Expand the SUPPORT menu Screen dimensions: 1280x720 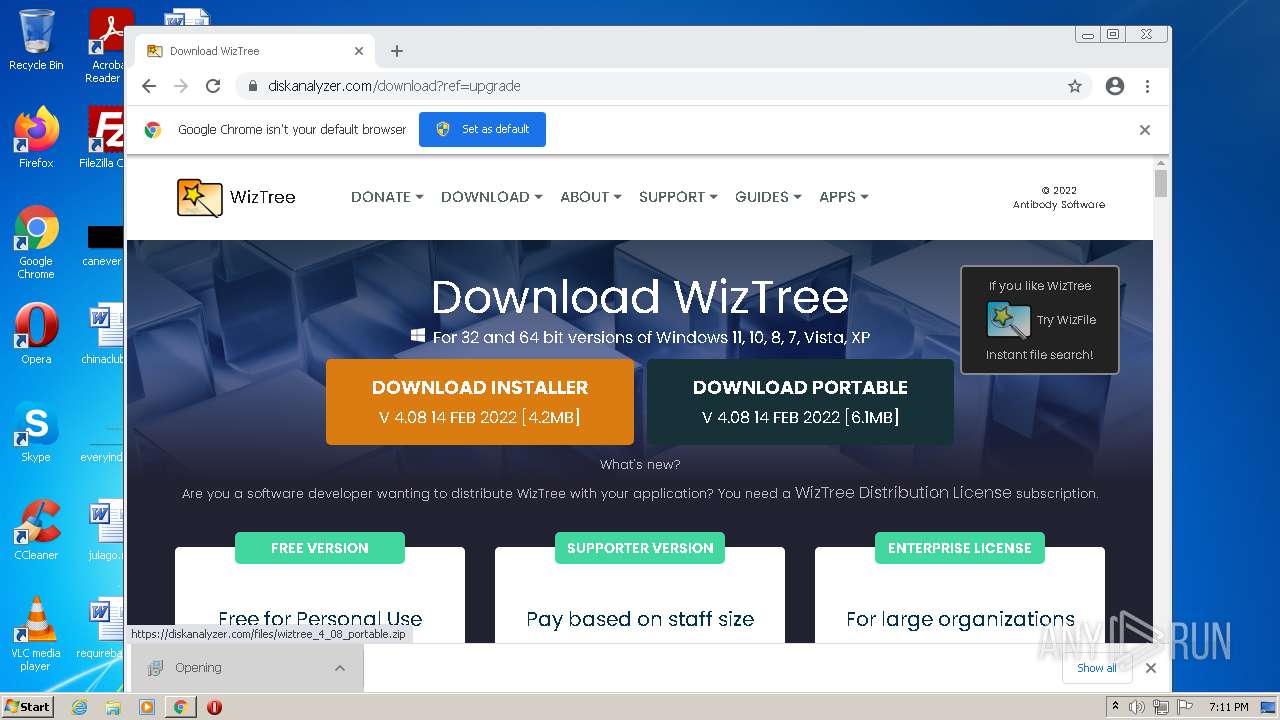coord(678,197)
